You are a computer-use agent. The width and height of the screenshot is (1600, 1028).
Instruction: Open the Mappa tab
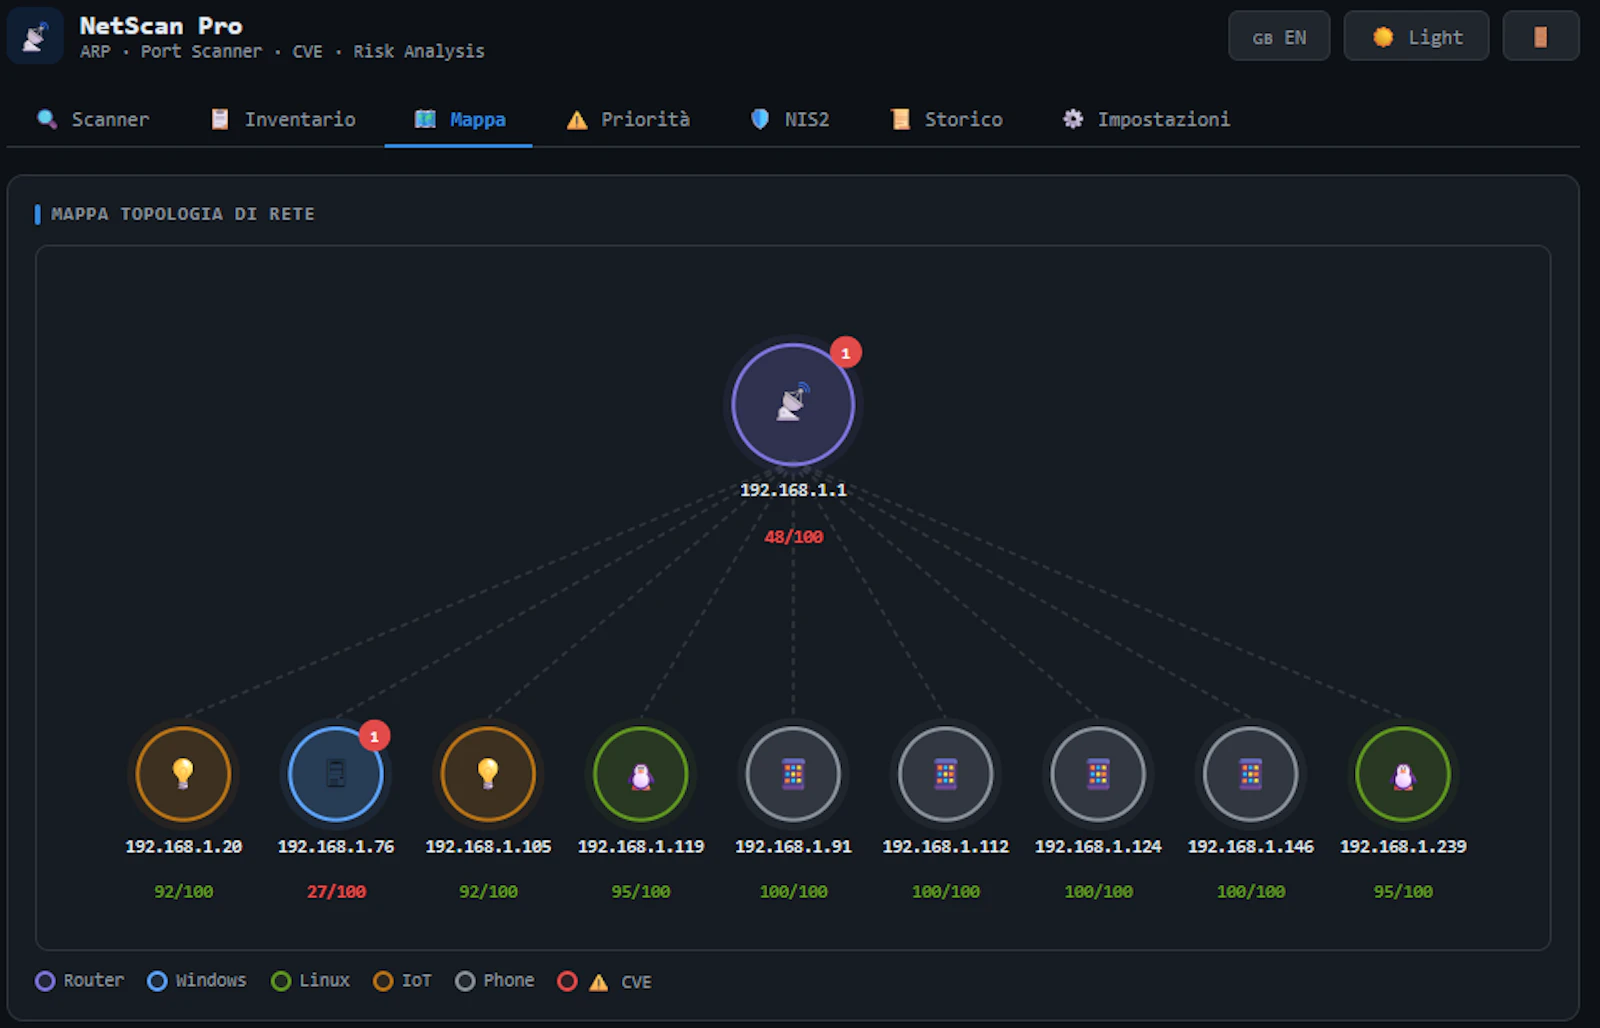459,119
